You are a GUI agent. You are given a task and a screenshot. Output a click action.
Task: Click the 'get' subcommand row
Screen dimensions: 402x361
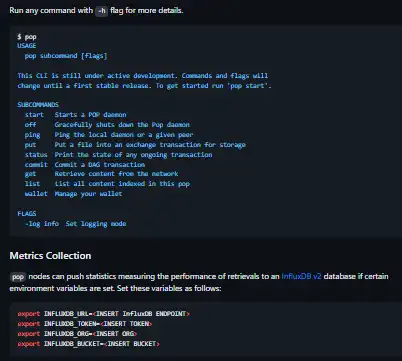[x=101, y=174]
